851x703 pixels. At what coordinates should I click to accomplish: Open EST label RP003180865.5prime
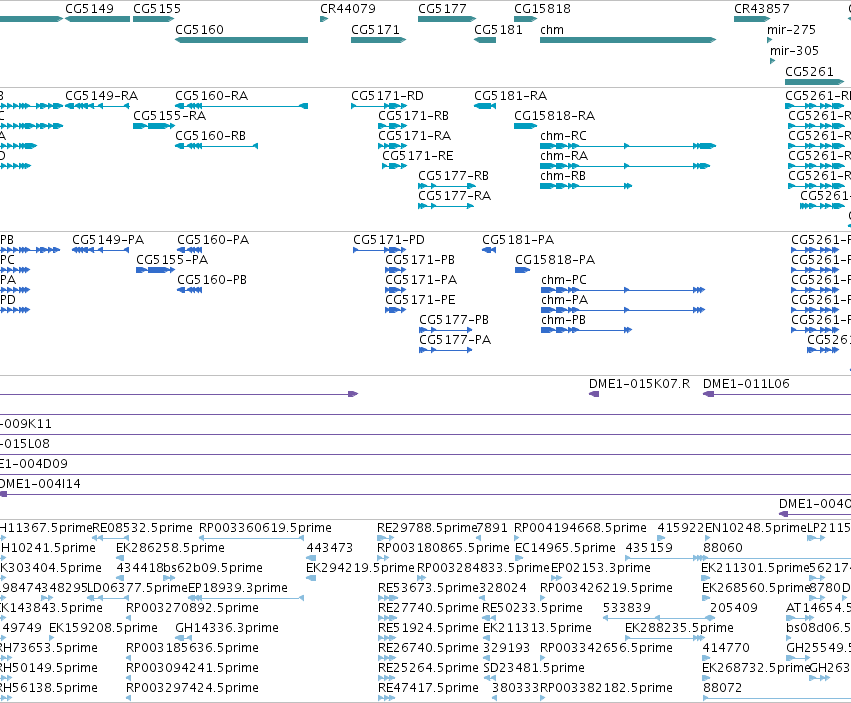443,548
